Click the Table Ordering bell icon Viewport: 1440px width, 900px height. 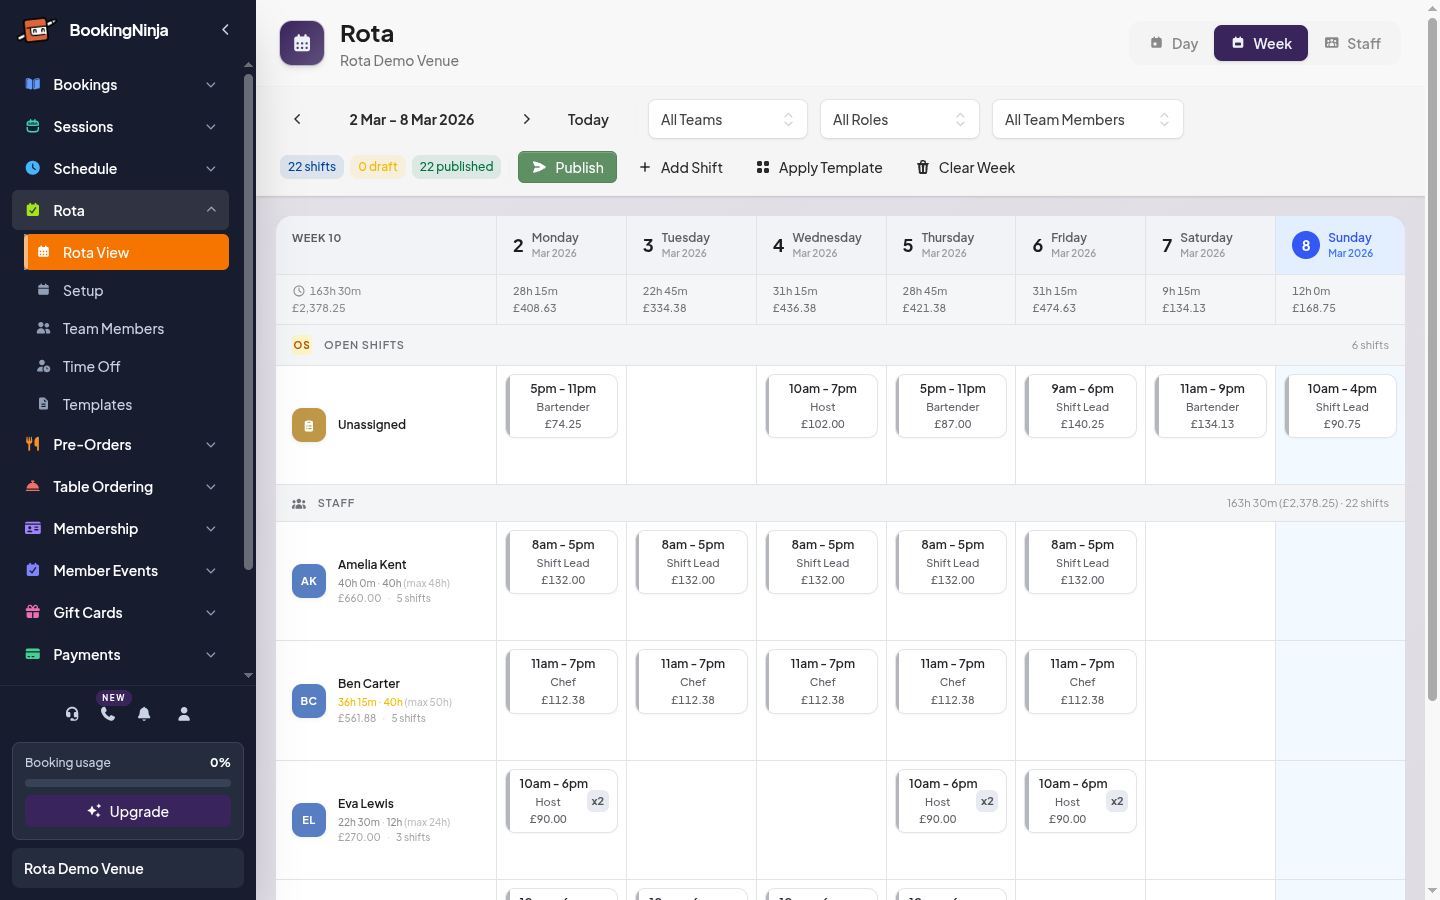coord(33,486)
